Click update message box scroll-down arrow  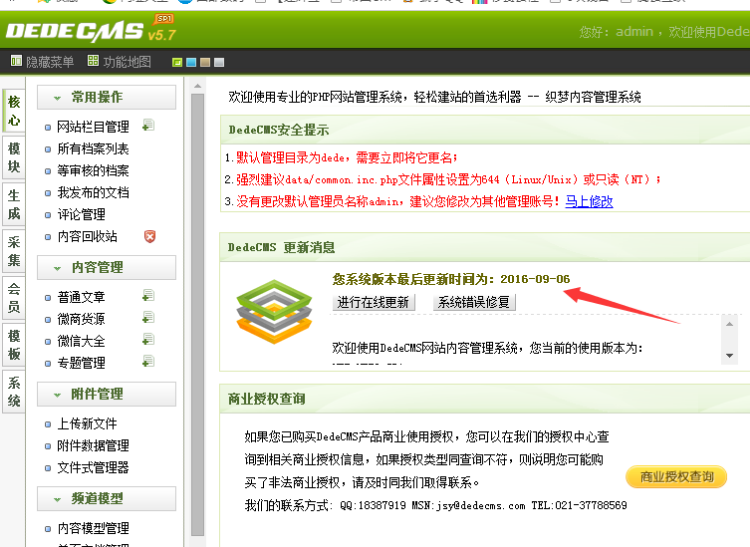(729, 355)
